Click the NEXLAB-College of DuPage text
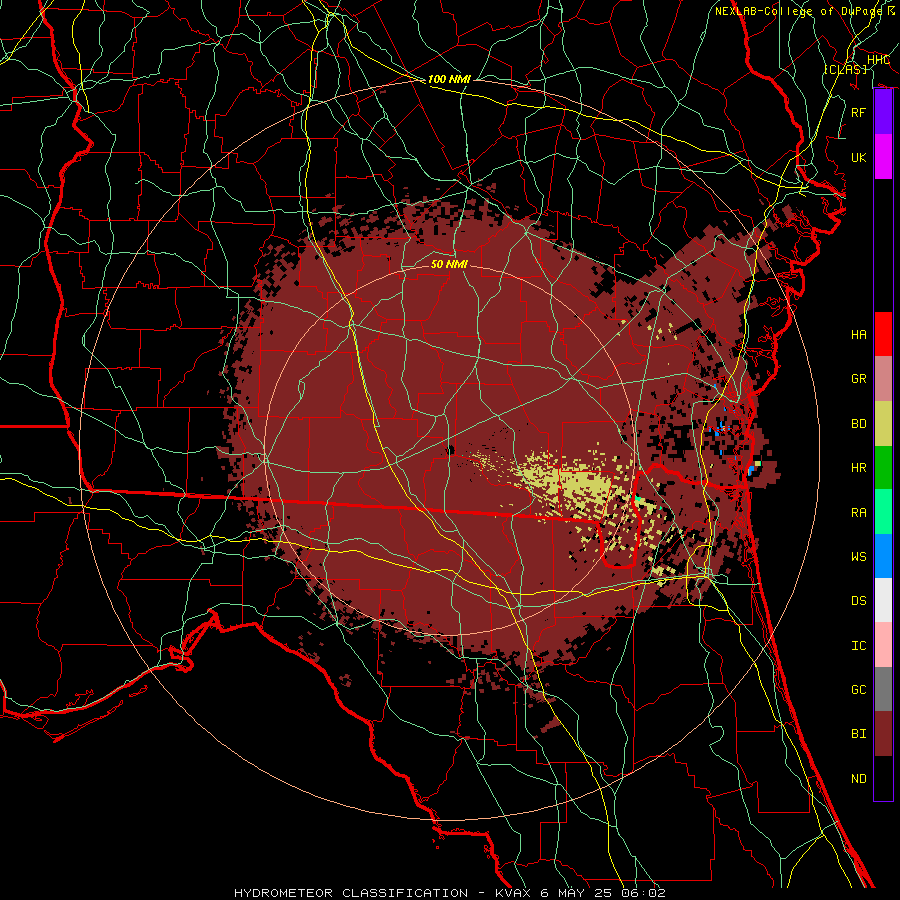900x900 pixels. click(x=798, y=11)
